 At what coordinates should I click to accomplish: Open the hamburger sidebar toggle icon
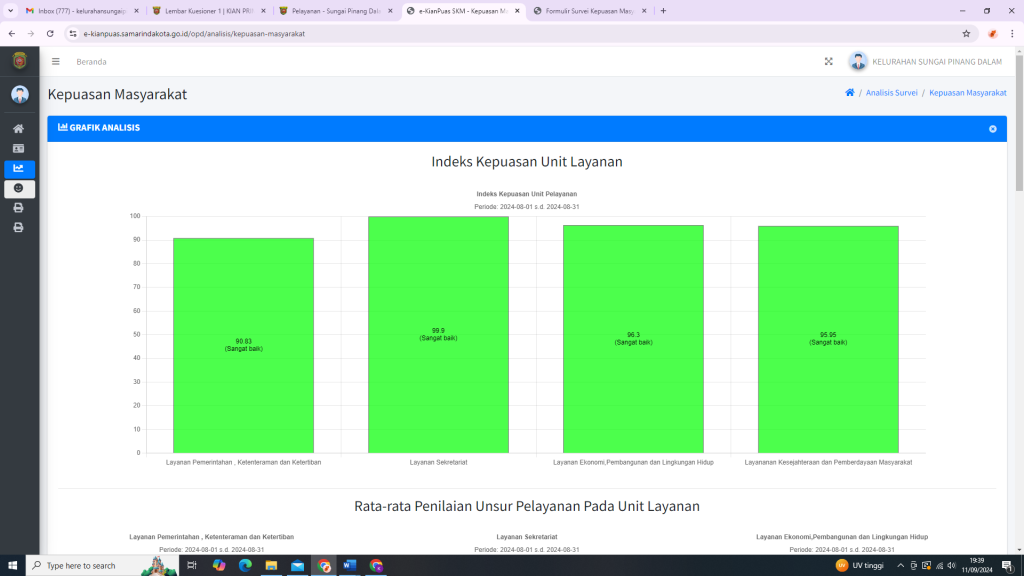click(56, 61)
